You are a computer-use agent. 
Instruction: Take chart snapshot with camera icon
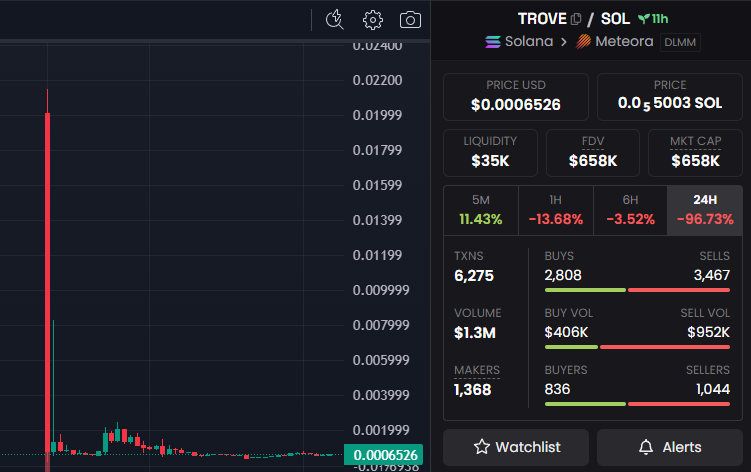[410, 20]
